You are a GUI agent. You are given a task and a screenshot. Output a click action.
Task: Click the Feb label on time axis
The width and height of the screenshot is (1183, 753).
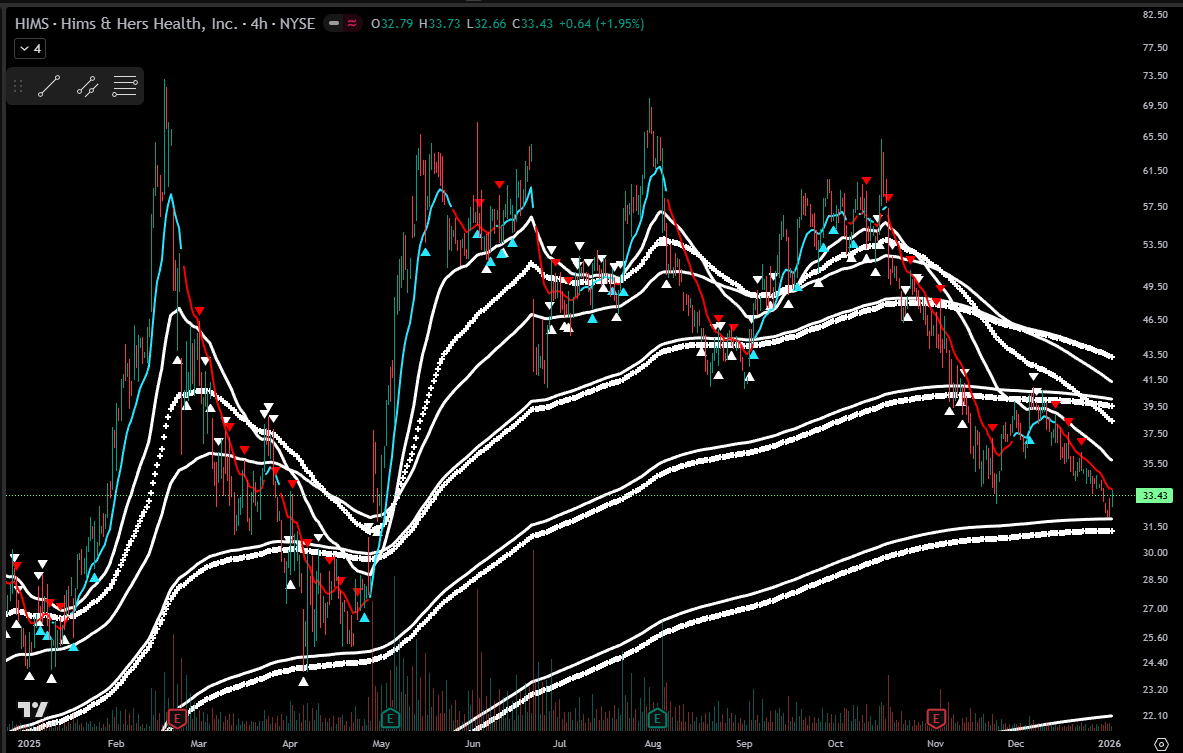click(x=115, y=743)
